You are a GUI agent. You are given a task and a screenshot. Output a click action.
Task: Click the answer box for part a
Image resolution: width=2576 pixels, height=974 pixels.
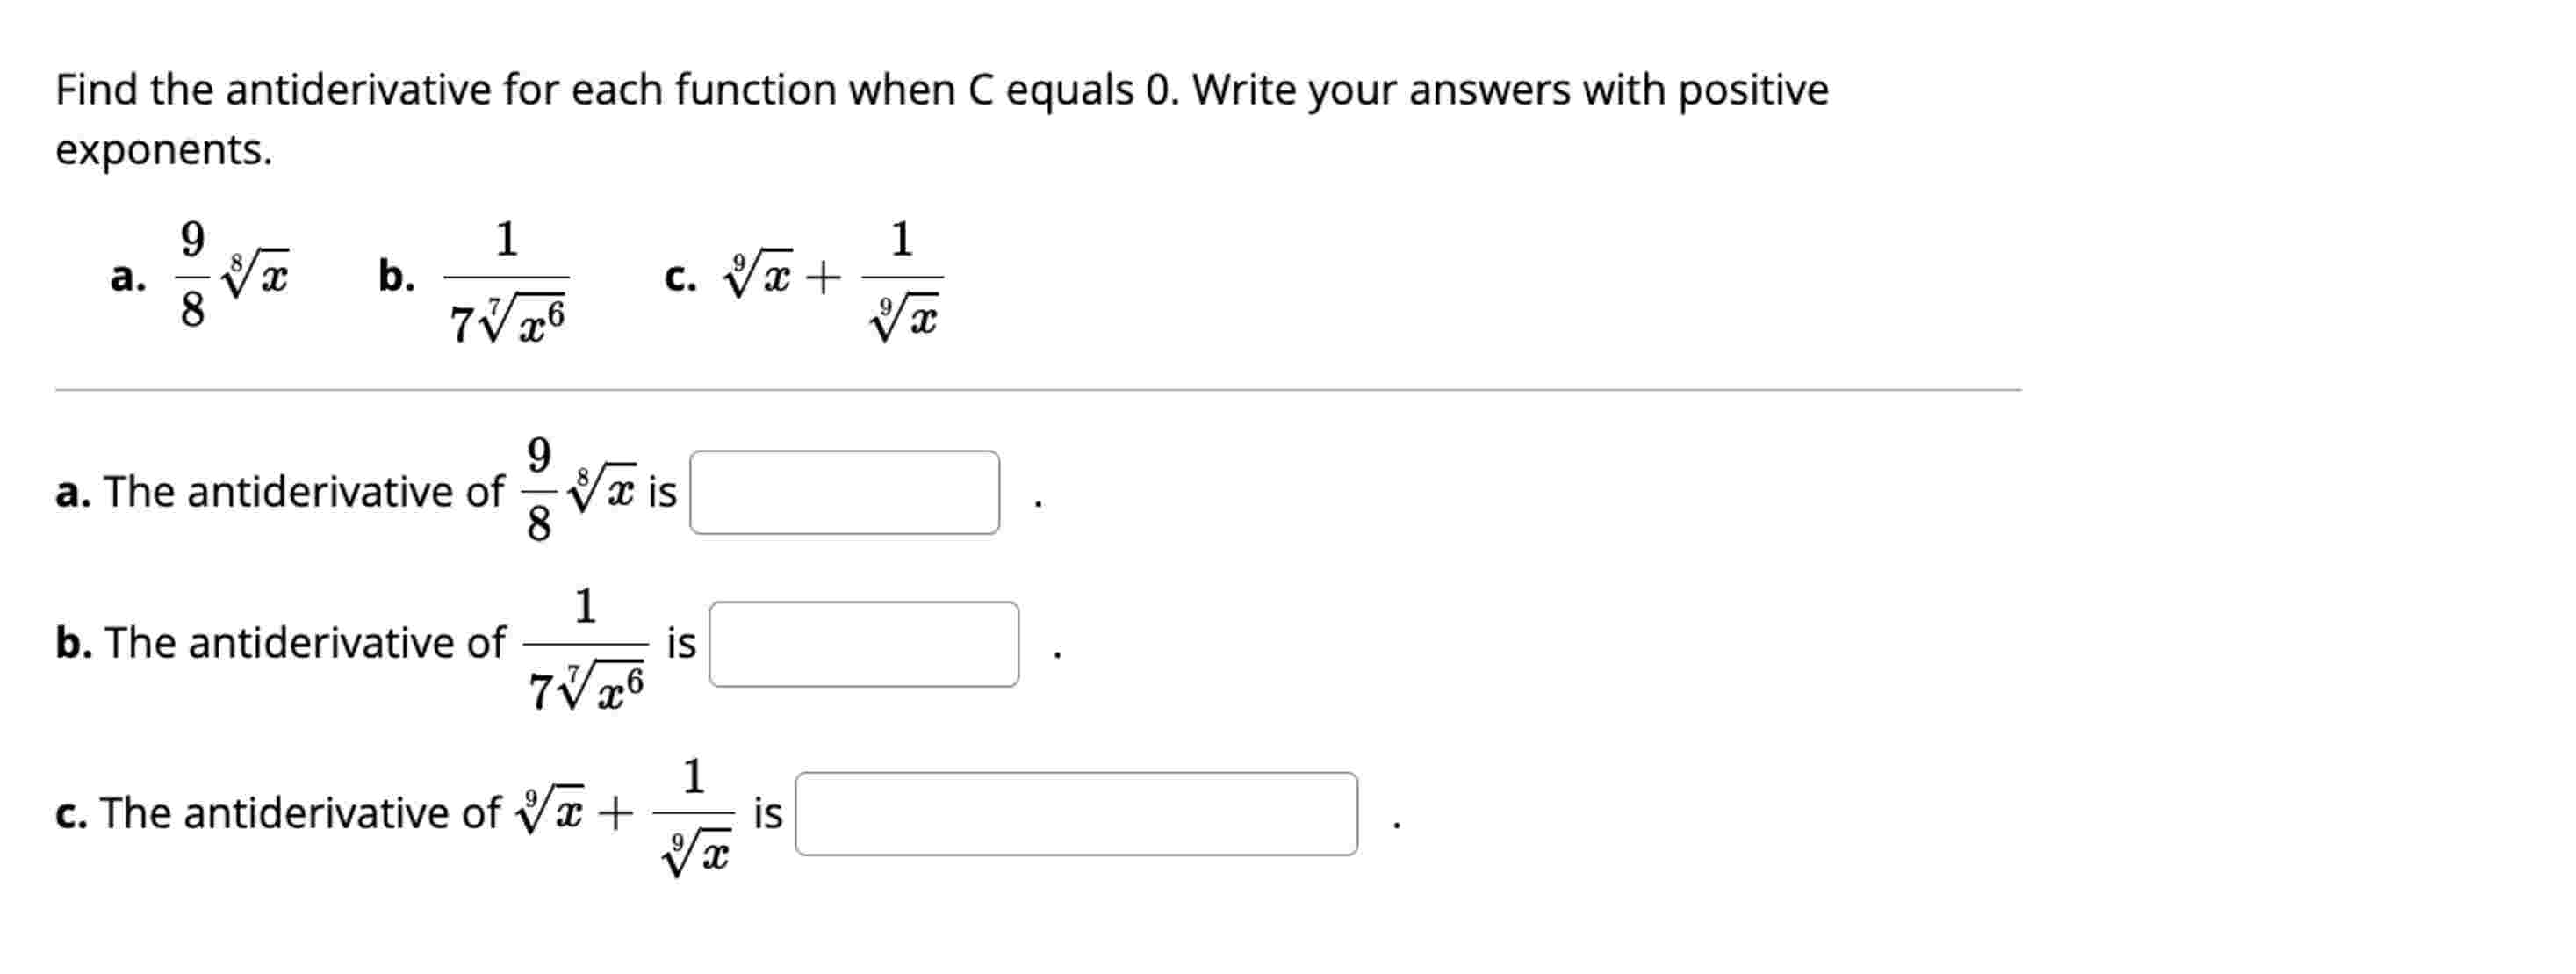tap(848, 493)
